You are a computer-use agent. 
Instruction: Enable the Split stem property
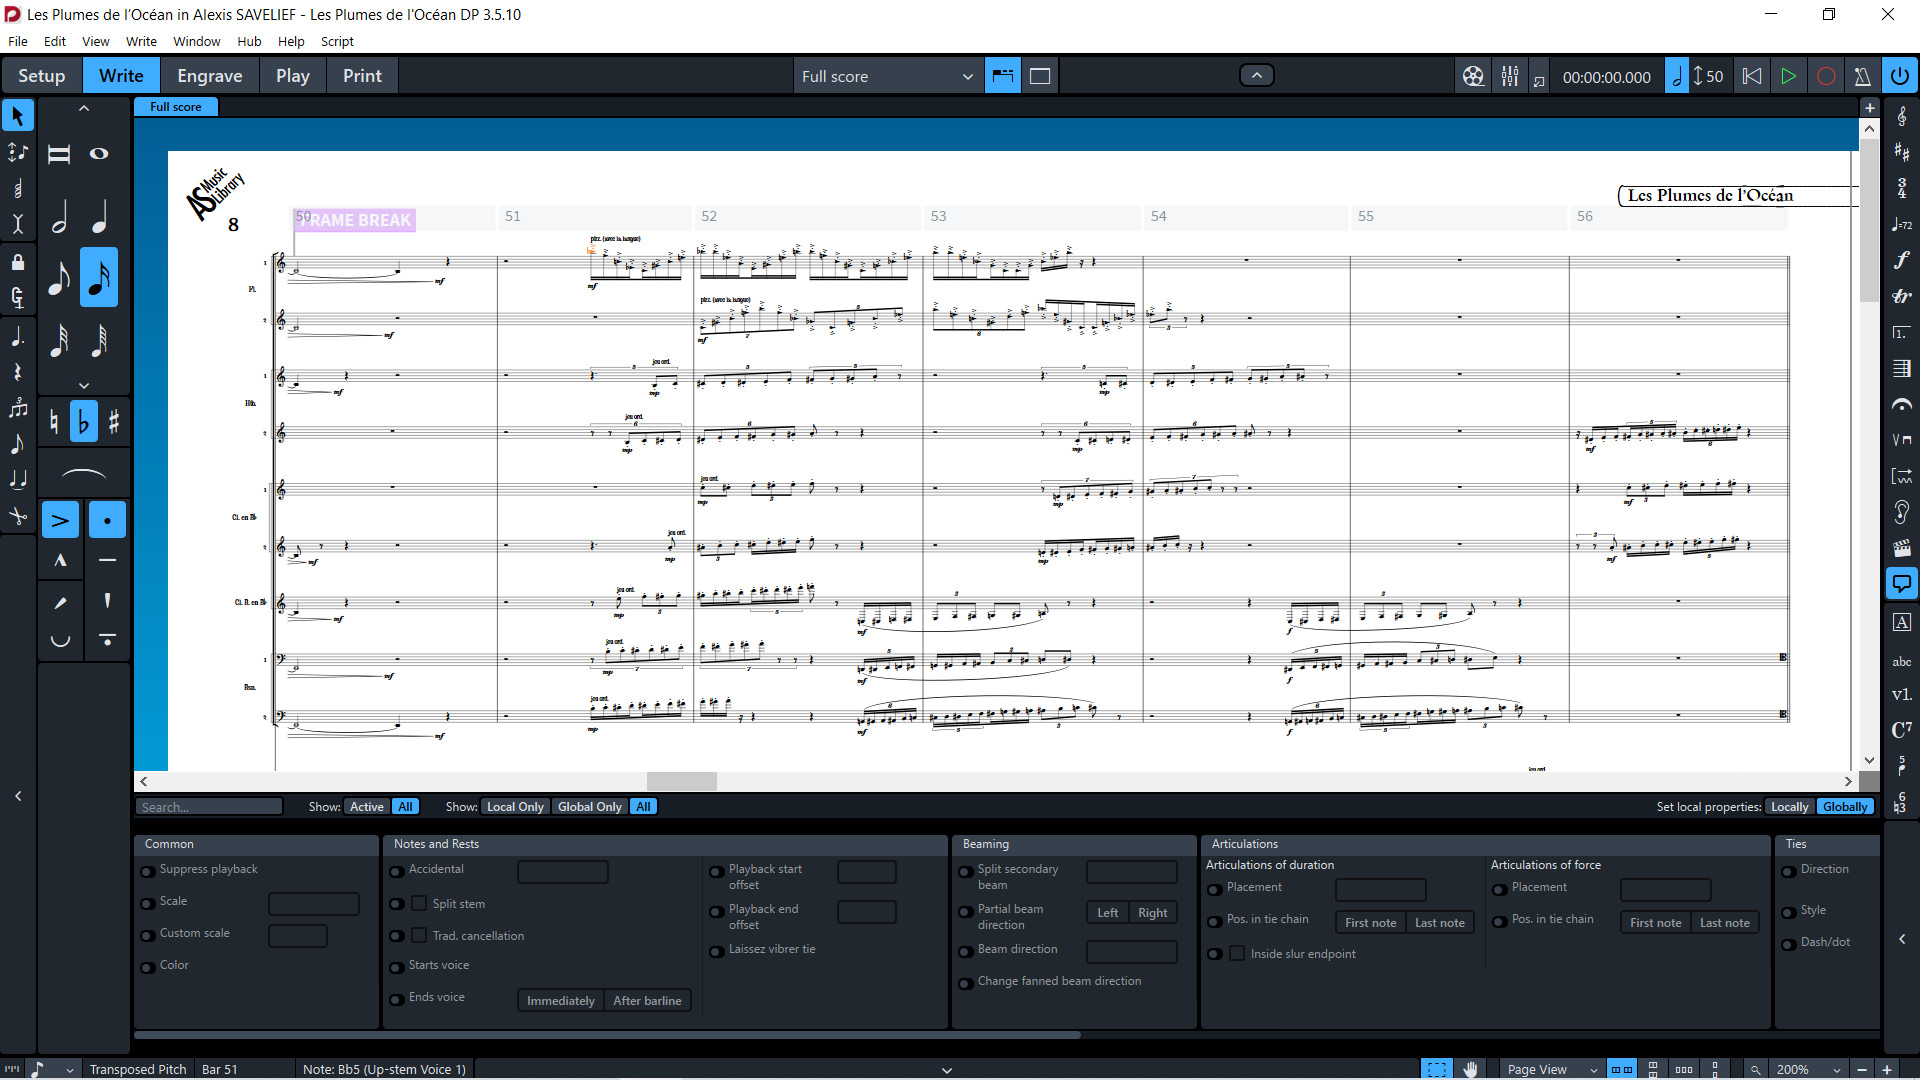[397, 904]
